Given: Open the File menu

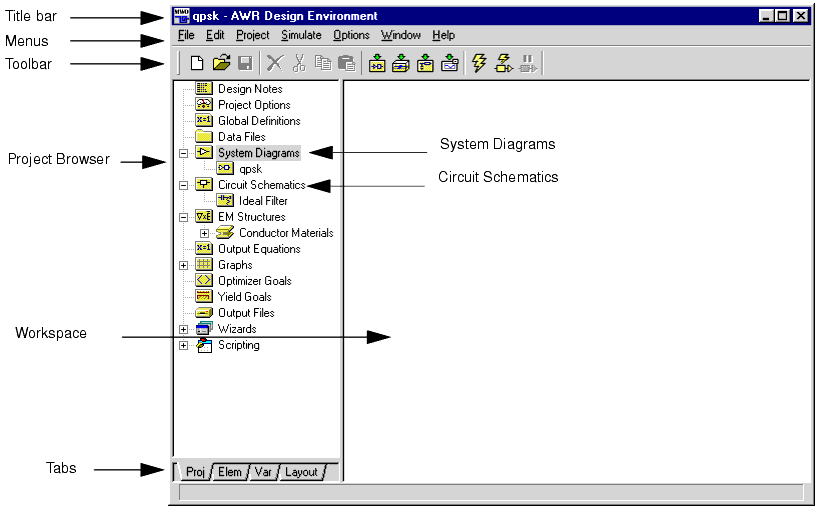Looking at the screenshot, I should [x=186, y=35].
